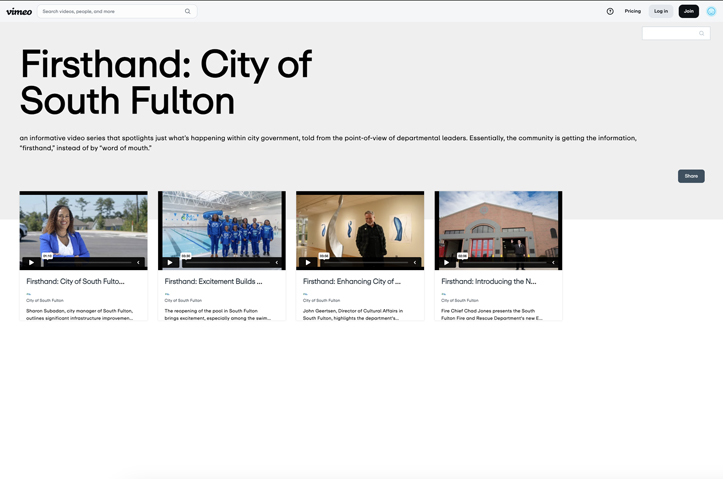Click the Join button
The width and height of the screenshot is (723, 479).
click(x=688, y=12)
